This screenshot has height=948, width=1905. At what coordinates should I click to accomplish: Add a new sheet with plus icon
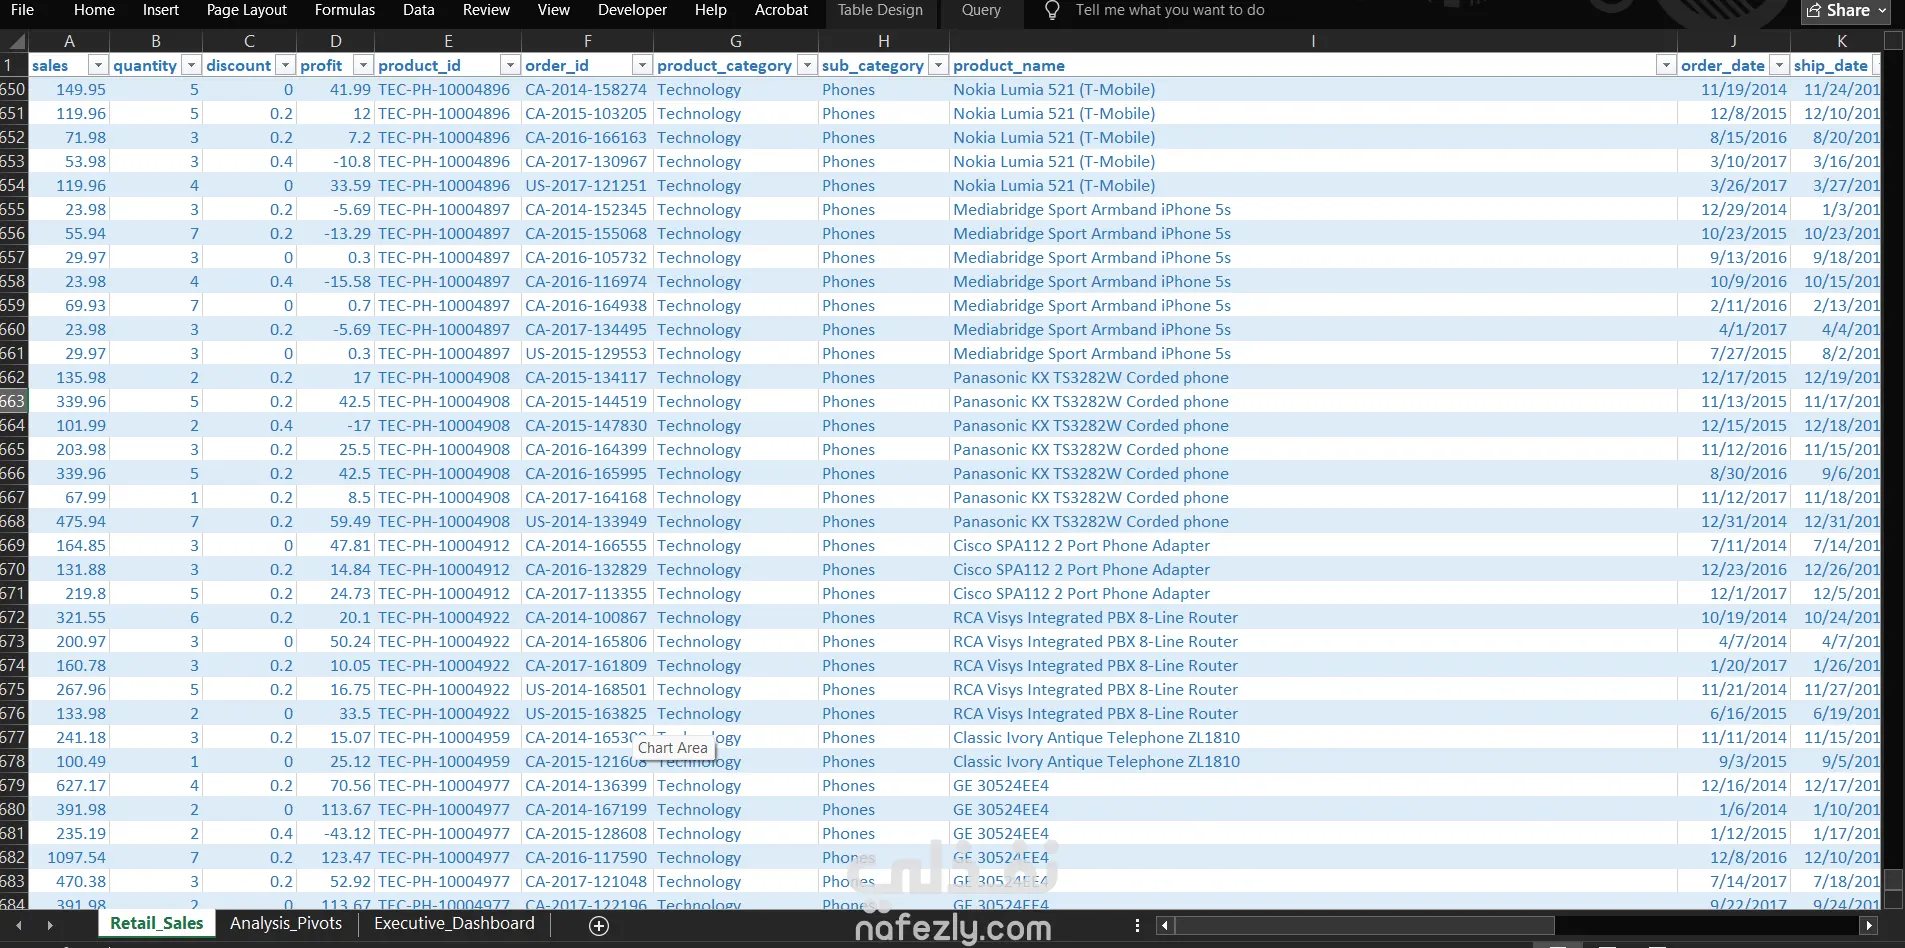(599, 926)
